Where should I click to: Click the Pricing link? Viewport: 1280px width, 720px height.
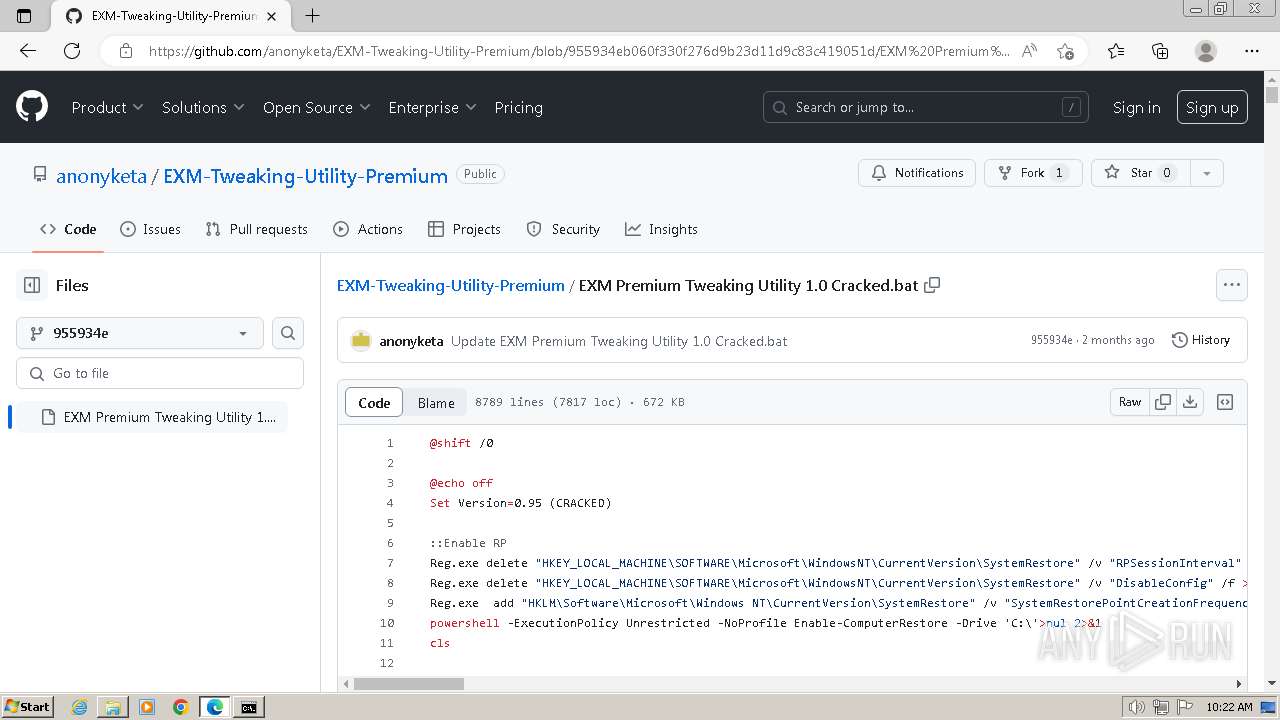518,107
